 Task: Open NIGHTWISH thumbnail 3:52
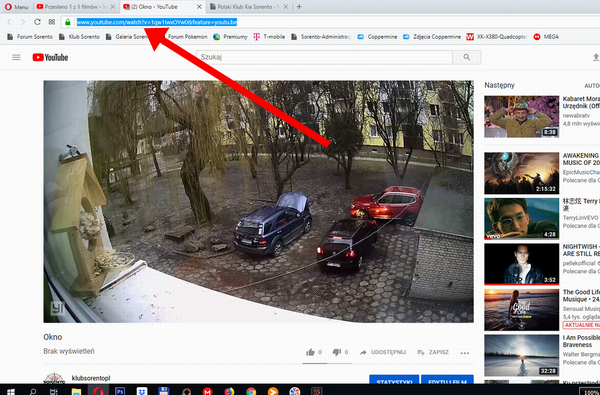pyautogui.click(x=522, y=264)
